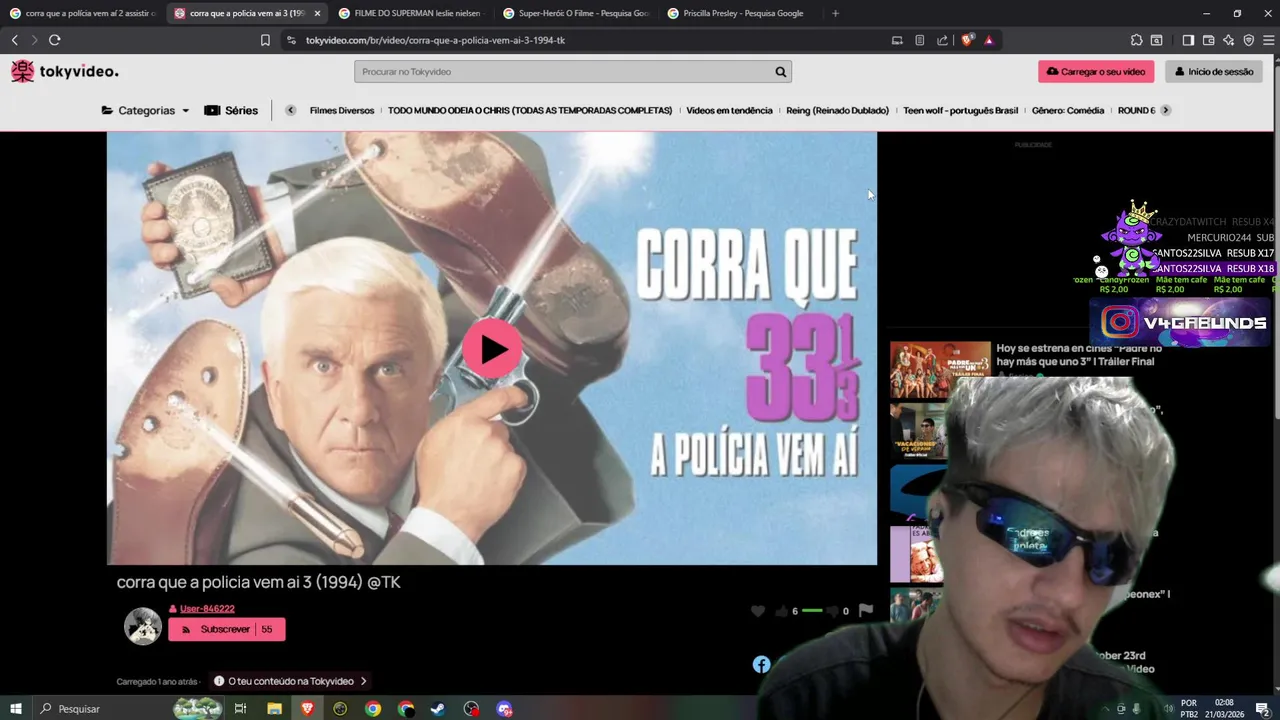This screenshot has width=1280, height=720.
Task: Expand O teu conteúdo na Tokyvideo
Action: [290, 681]
